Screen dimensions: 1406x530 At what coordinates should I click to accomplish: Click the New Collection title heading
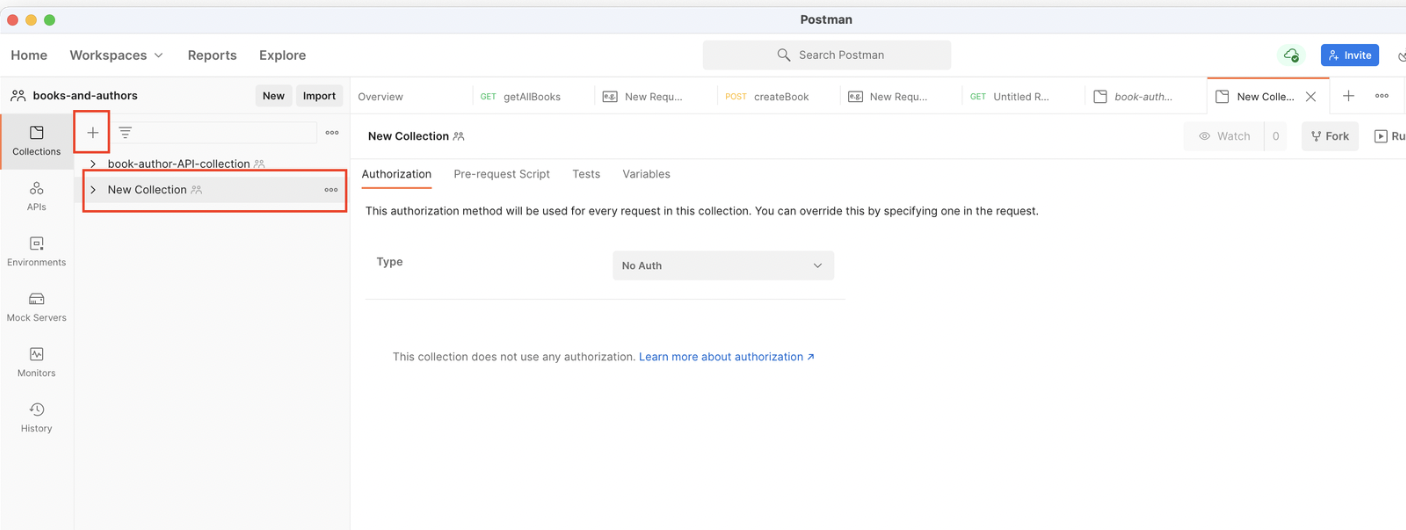(x=408, y=136)
